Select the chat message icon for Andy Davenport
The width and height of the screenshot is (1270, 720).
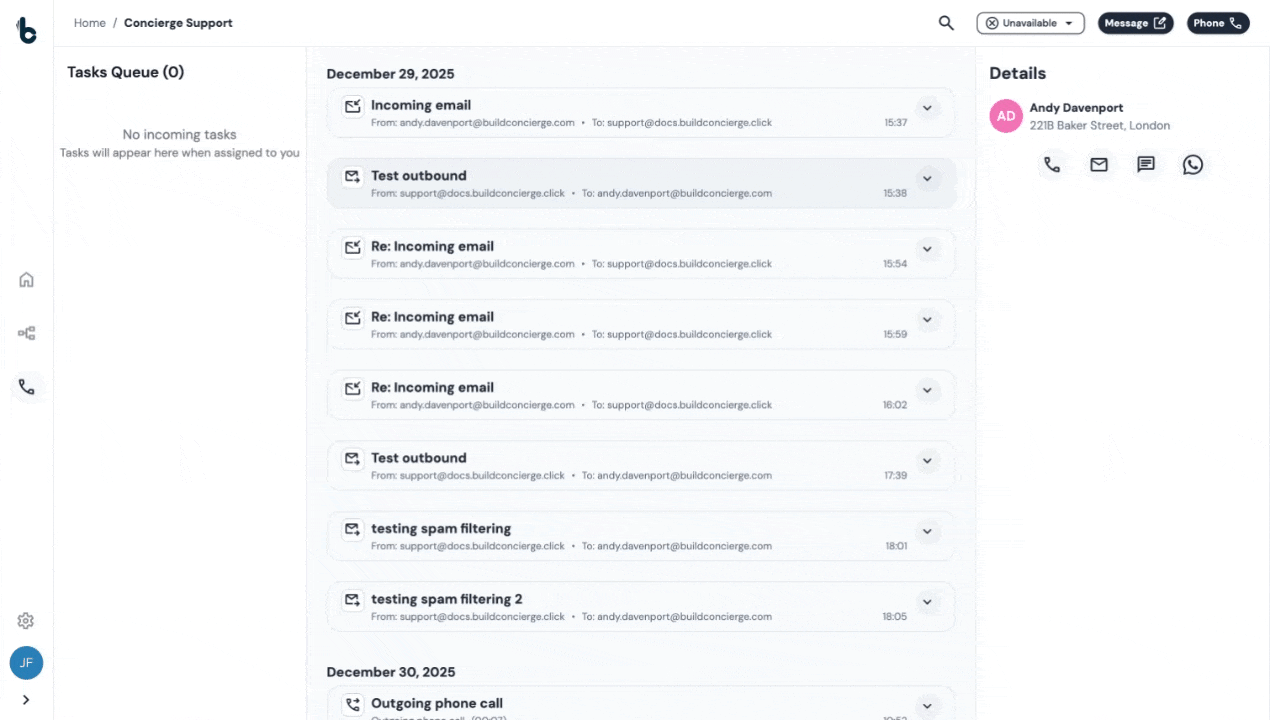click(1146, 164)
